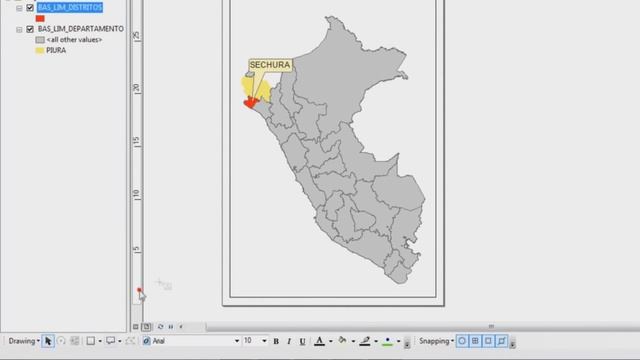
Task: Toggle Edge Snapping icon
Action: 501,341
